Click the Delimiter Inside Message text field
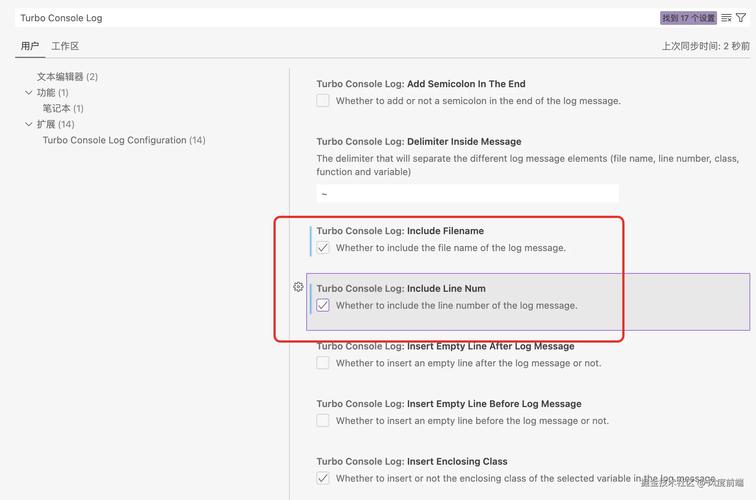 point(467,194)
